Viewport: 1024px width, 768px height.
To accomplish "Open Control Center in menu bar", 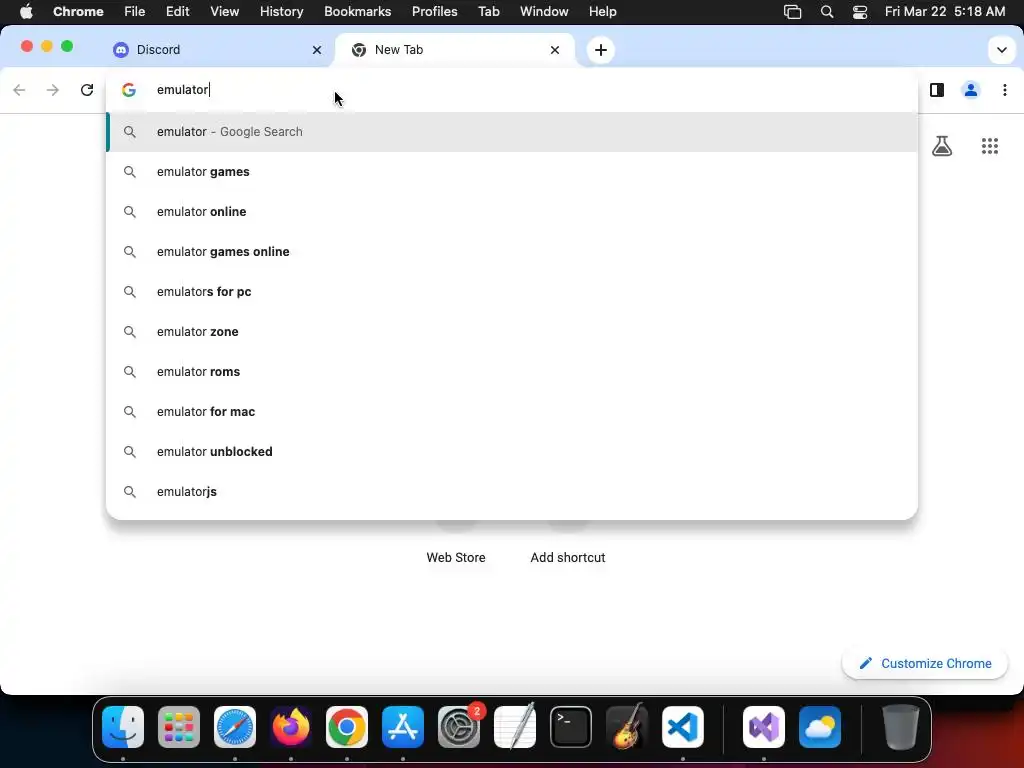I will point(860,12).
